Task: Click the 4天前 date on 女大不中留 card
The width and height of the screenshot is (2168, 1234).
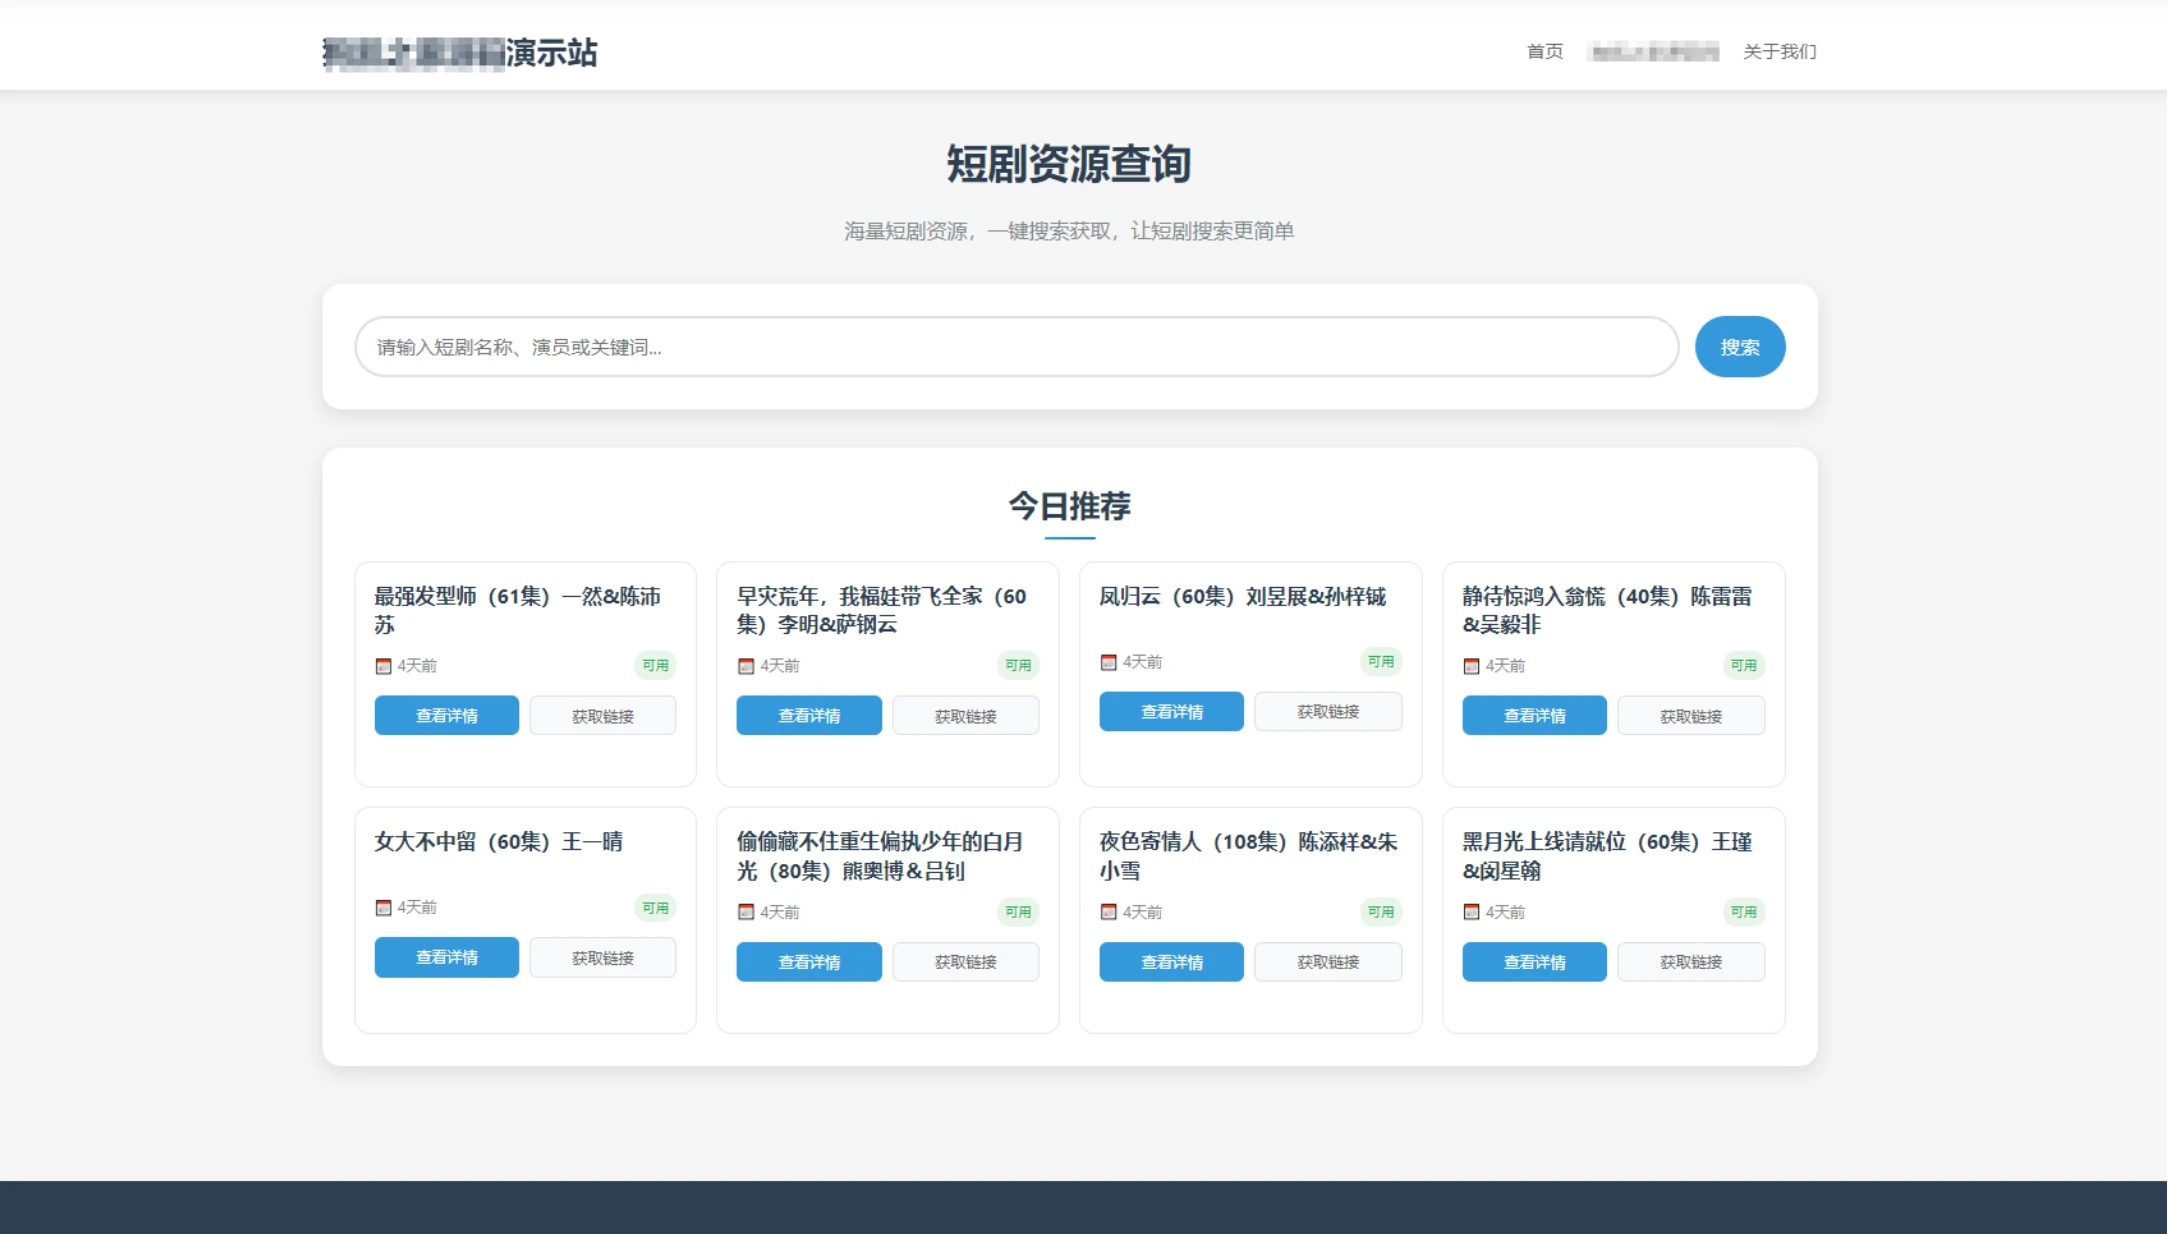Action: tap(417, 908)
